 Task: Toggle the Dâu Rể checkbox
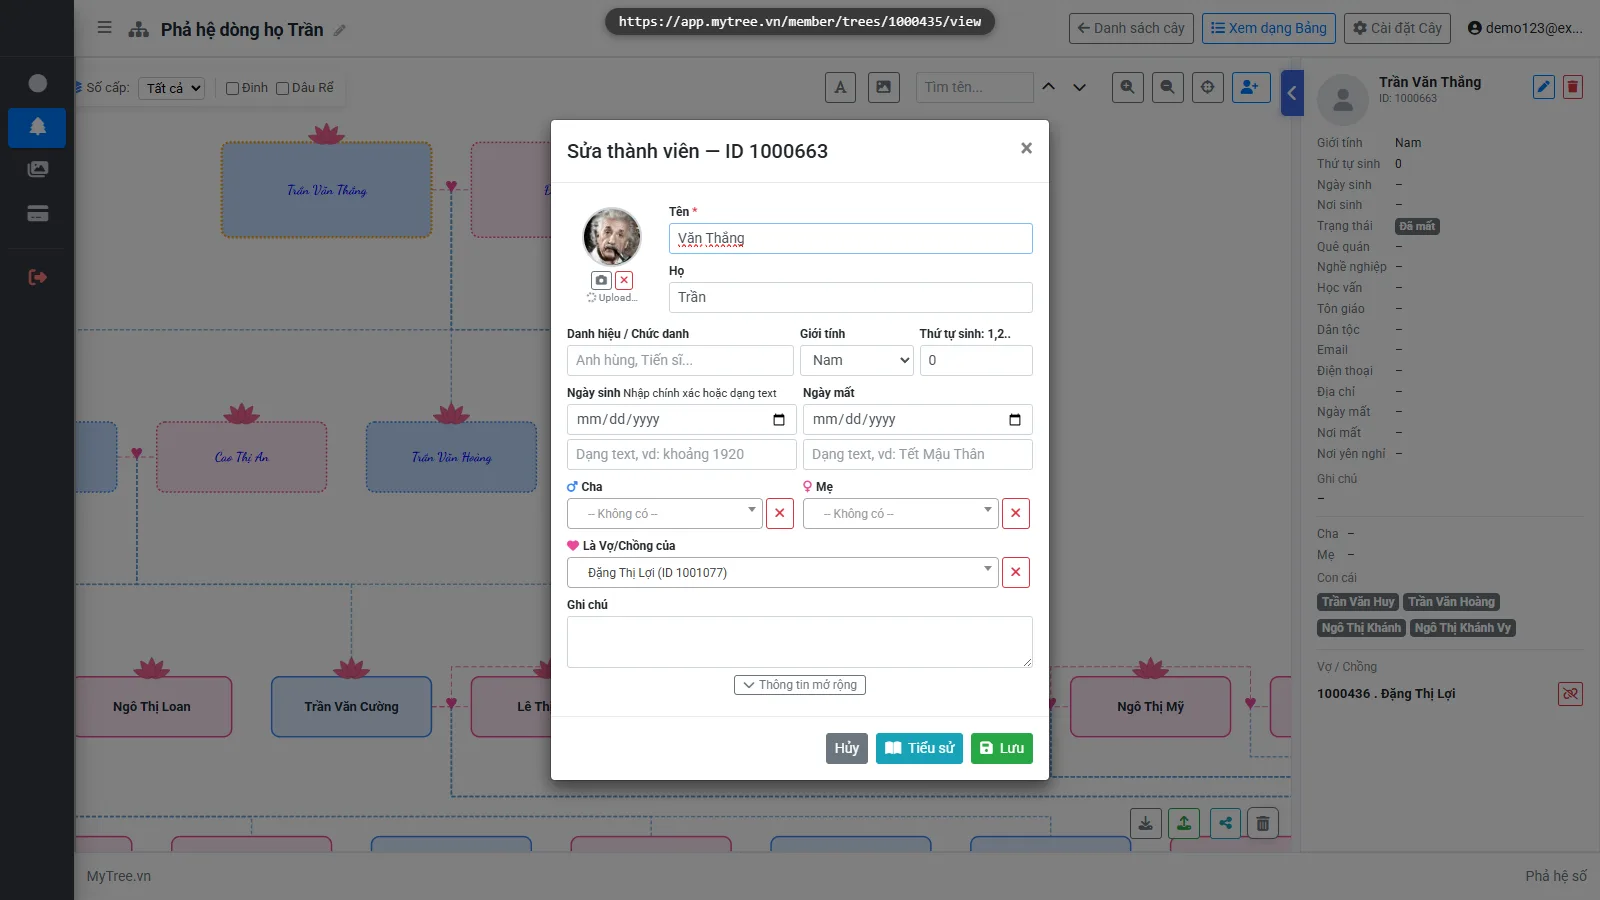[x=282, y=88]
